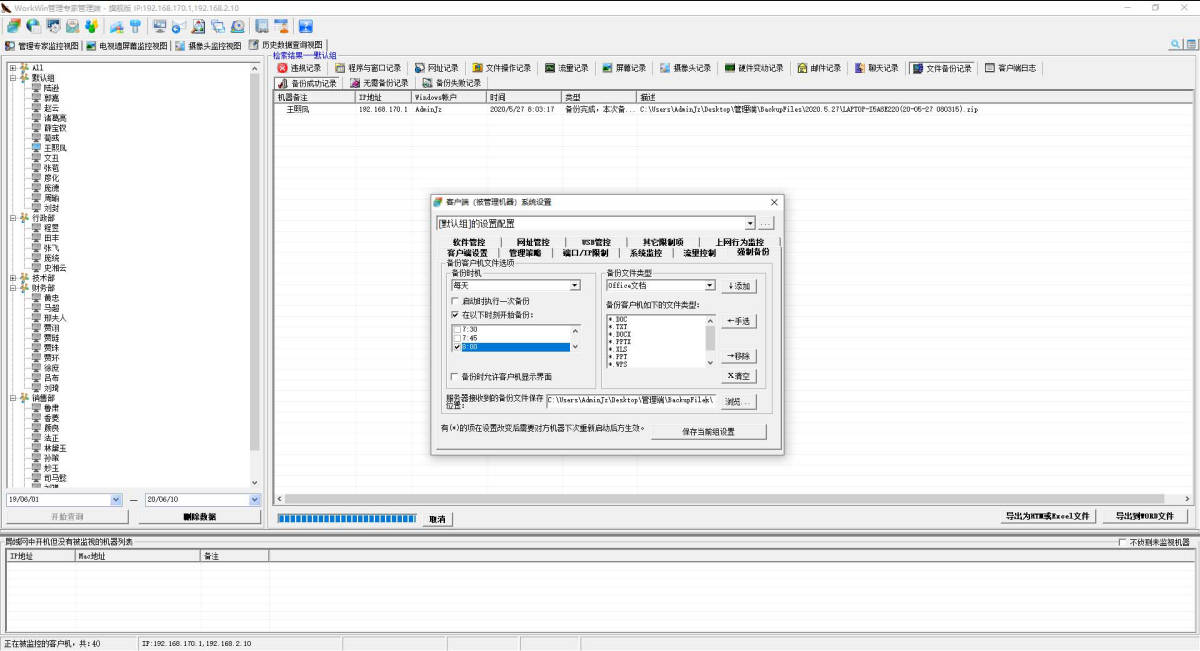Uncheck 在以下时刻开始备份 option

[456, 314]
